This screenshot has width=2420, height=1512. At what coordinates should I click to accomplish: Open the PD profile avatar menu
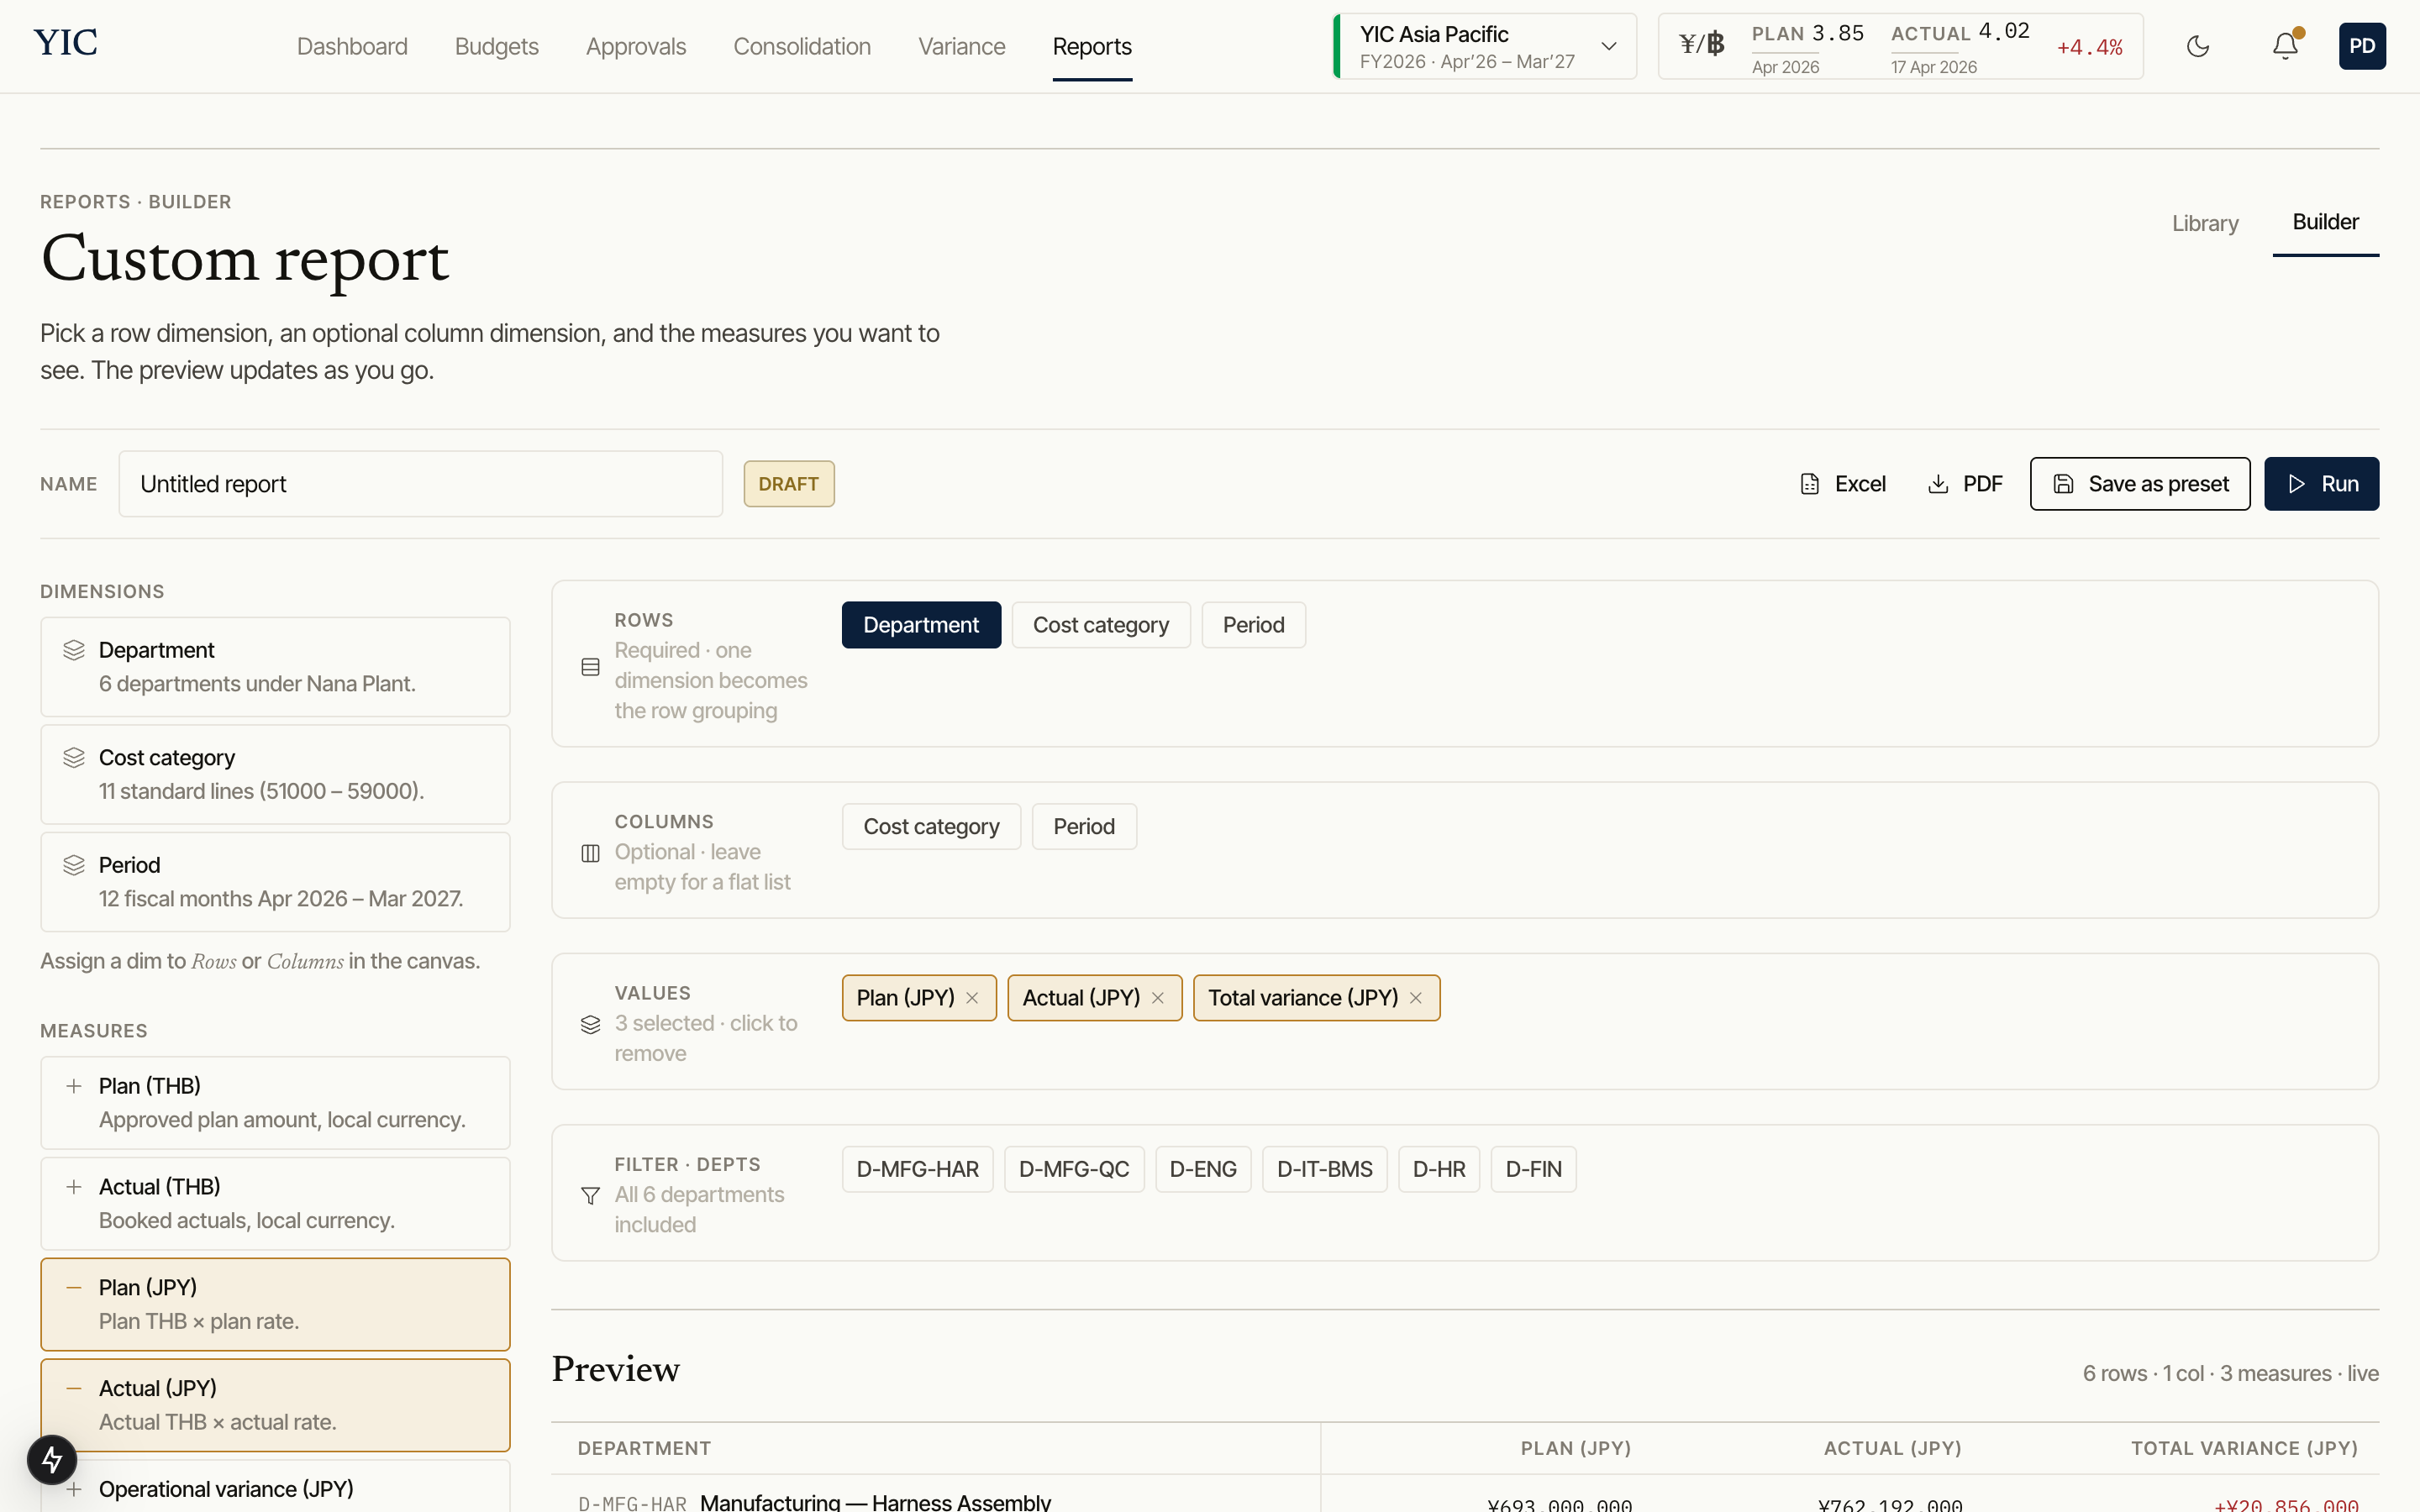point(2363,46)
